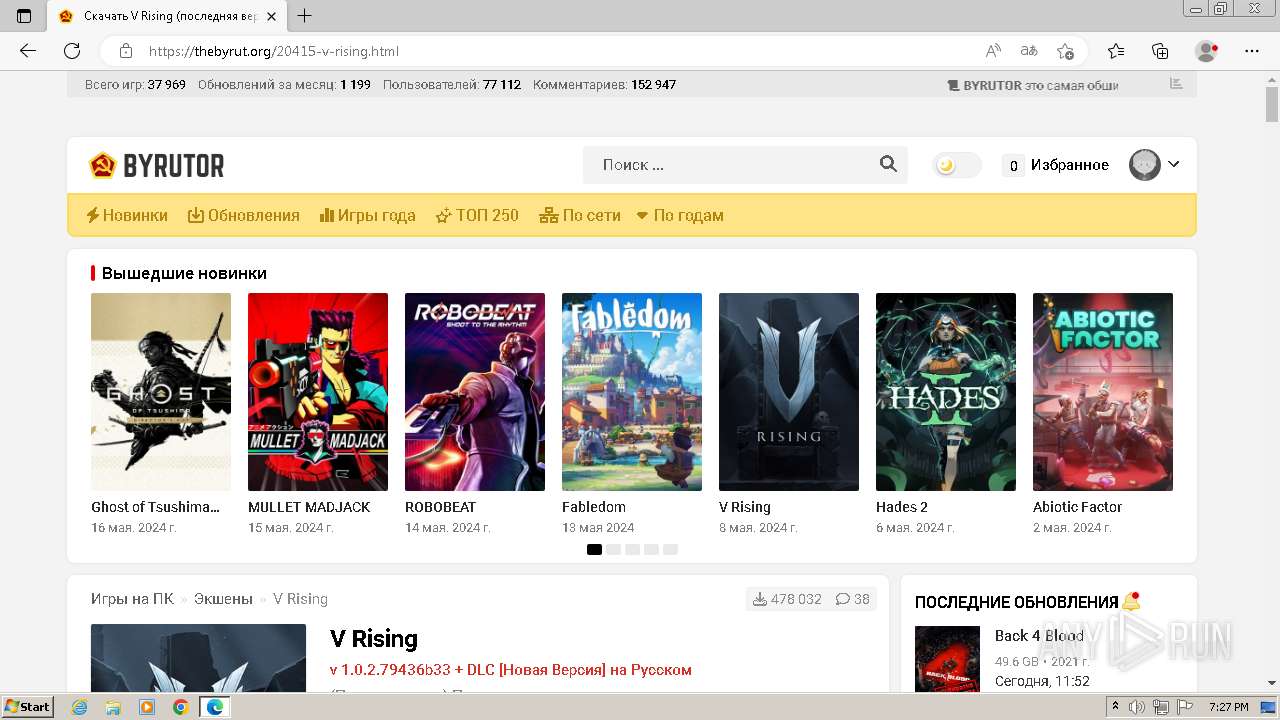The width and height of the screenshot is (1280, 720).
Task: Open the Новинки menu item
Action: pos(126,215)
